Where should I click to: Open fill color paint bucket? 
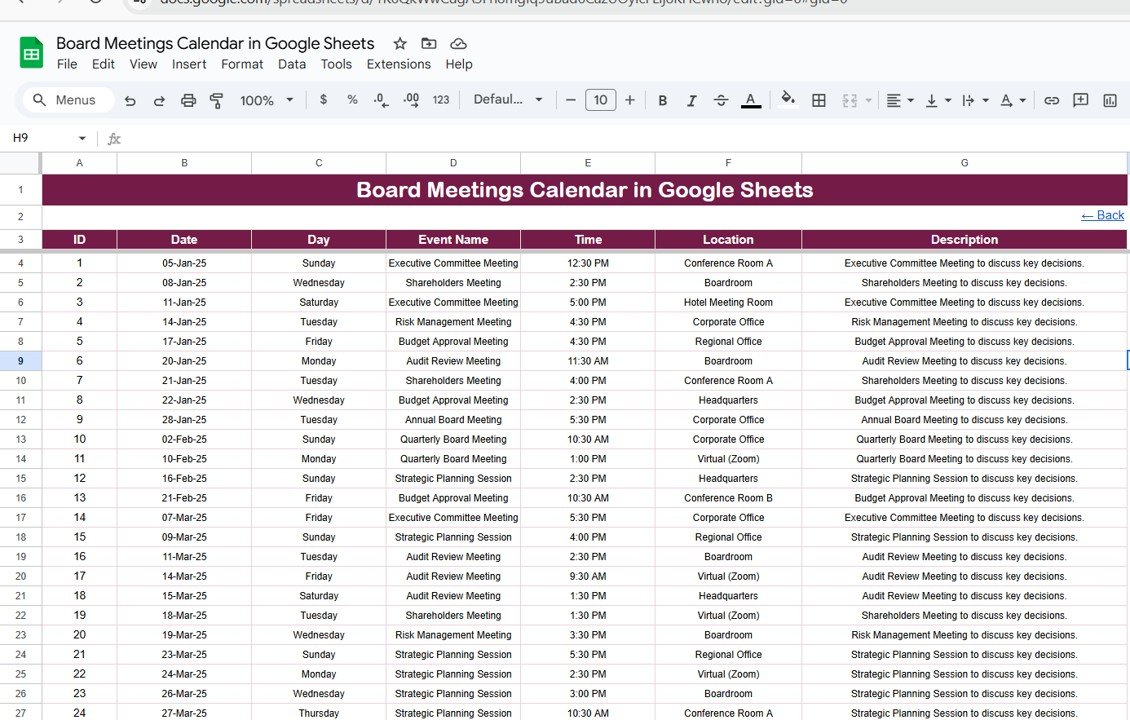pos(788,99)
